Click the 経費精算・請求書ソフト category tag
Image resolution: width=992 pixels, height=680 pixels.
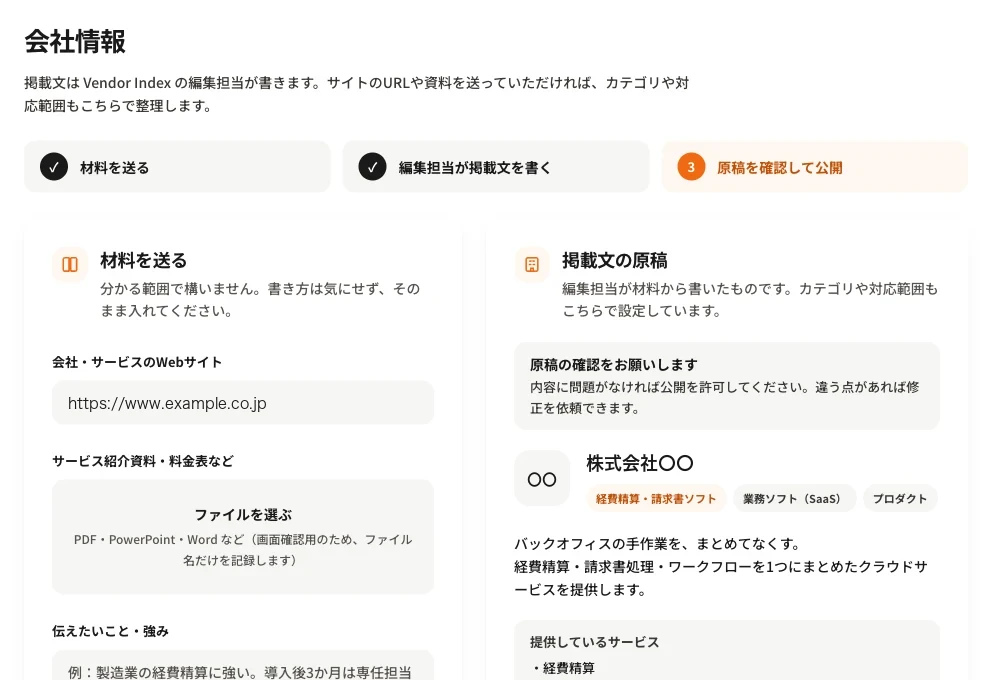(x=656, y=498)
